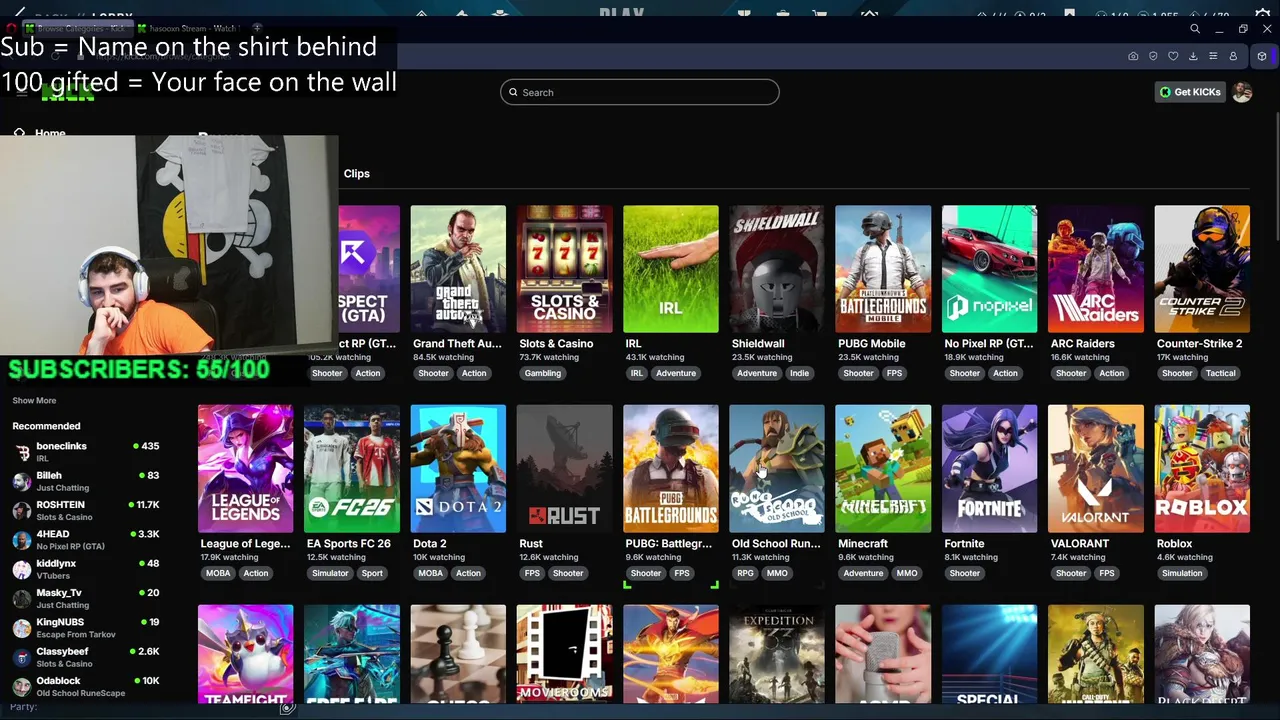Click the heart bookmark icon in address bar
The image size is (1280, 720).
point(1173,56)
